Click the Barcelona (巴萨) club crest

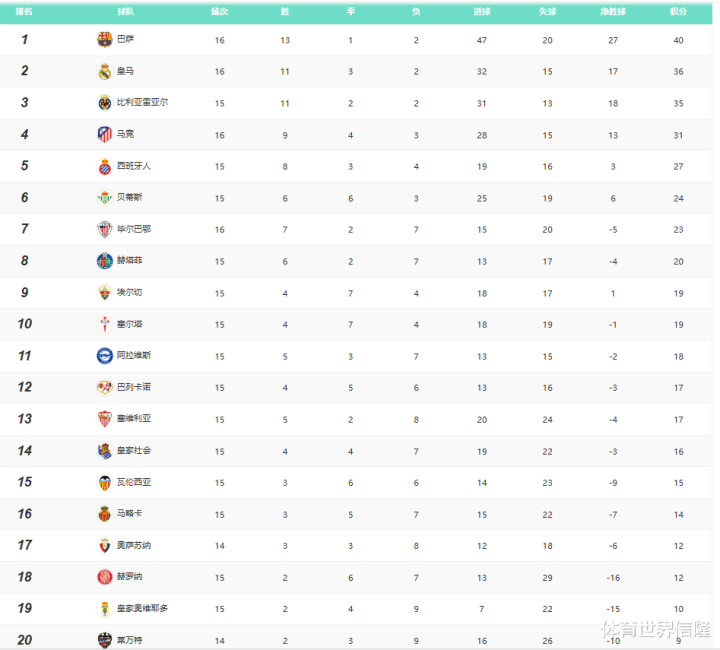[104, 39]
